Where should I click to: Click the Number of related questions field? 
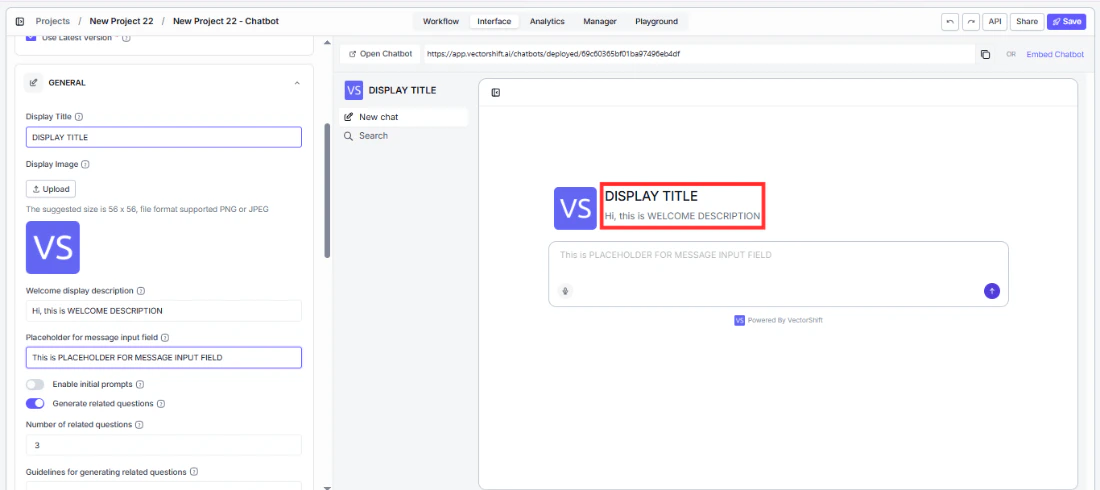pyautogui.click(x=163, y=445)
